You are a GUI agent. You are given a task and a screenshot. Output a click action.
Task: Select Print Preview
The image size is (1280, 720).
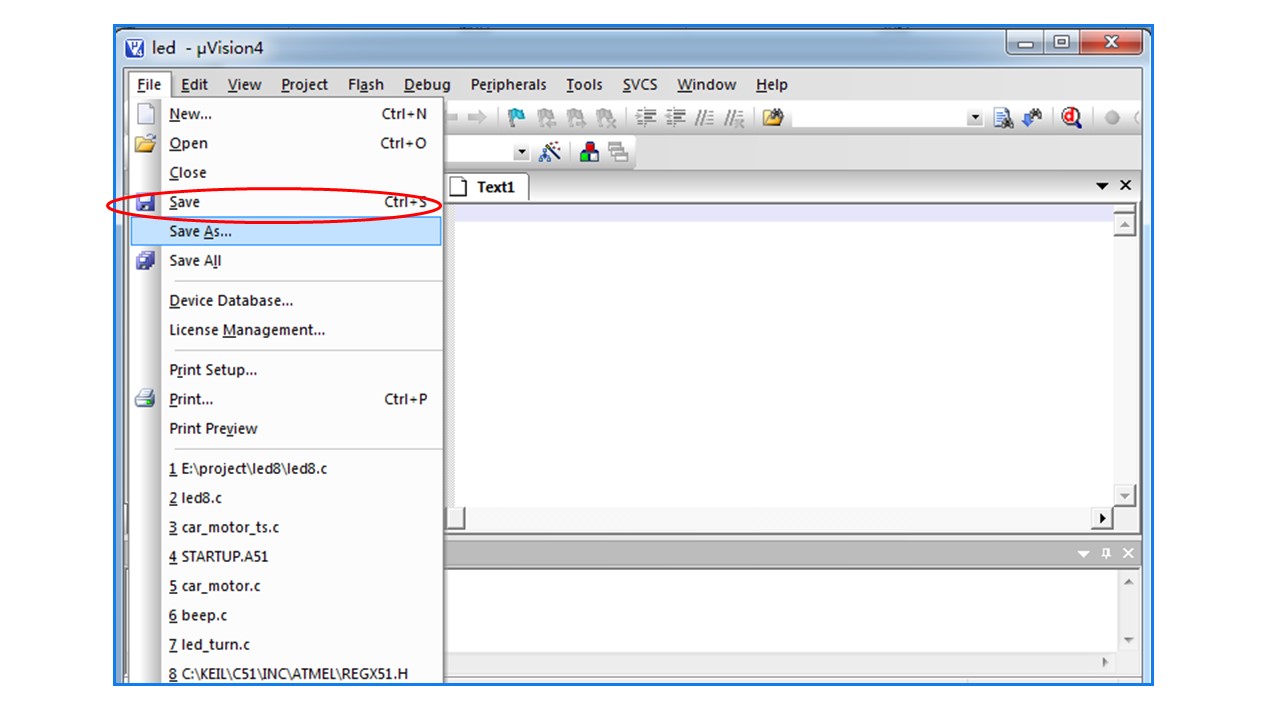tap(286, 428)
